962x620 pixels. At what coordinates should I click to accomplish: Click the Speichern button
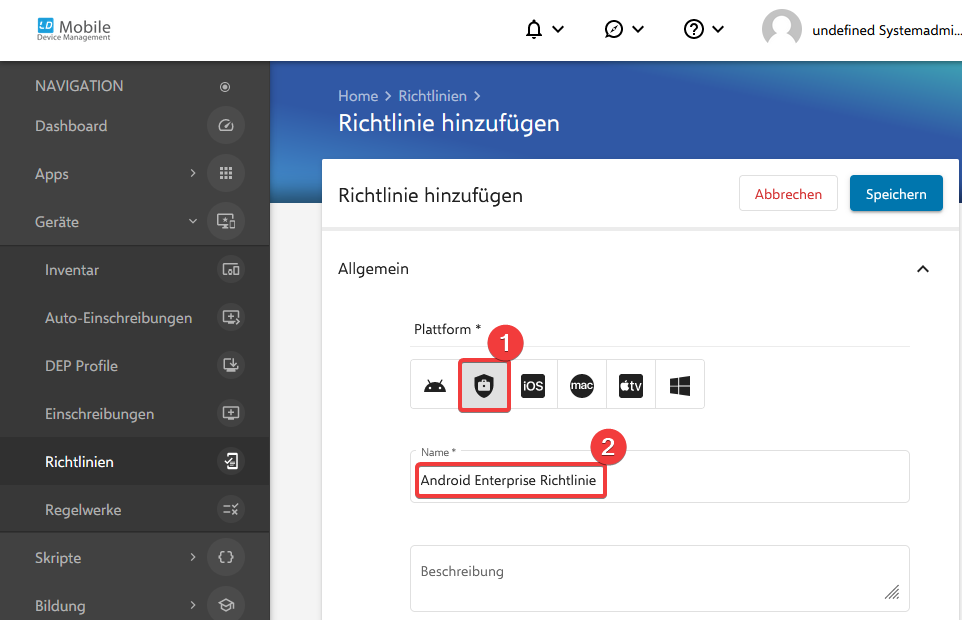pyautogui.click(x=896, y=194)
